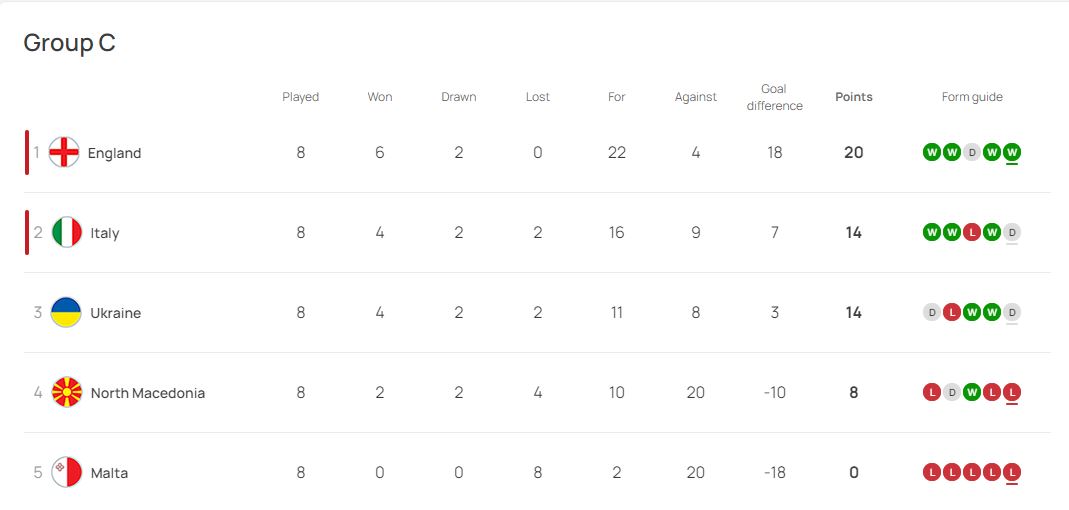Select Ukraine's red loss form badge
The width and height of the screenshot is (1069, 510).
click(x=952, y=312)
